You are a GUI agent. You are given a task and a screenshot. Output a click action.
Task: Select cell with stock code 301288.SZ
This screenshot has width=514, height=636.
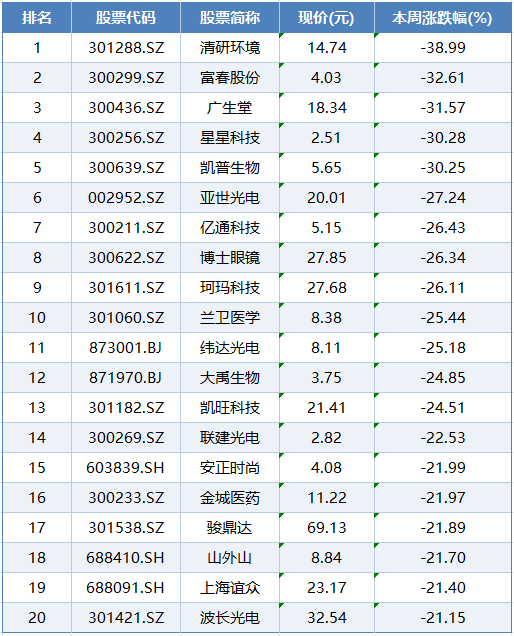(x=126, y=48)
